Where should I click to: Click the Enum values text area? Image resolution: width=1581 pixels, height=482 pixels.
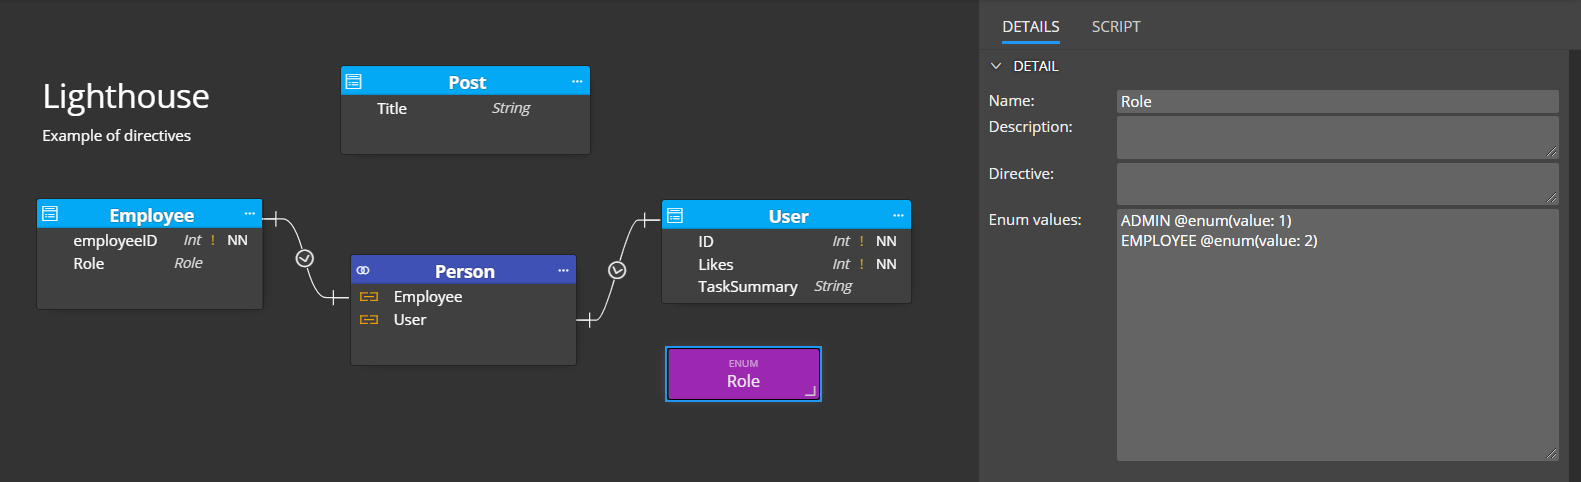(1338, 335)
